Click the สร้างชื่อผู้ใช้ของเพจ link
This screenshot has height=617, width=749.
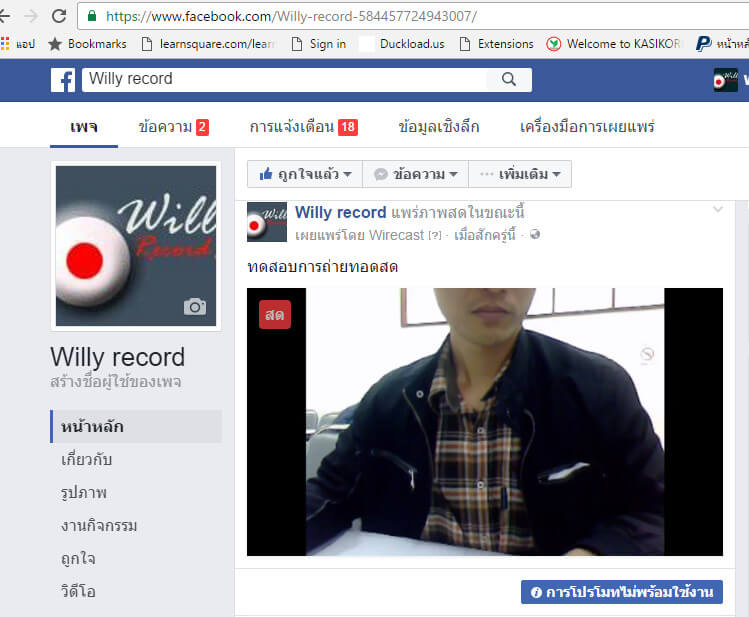click(x=116, y=382)
